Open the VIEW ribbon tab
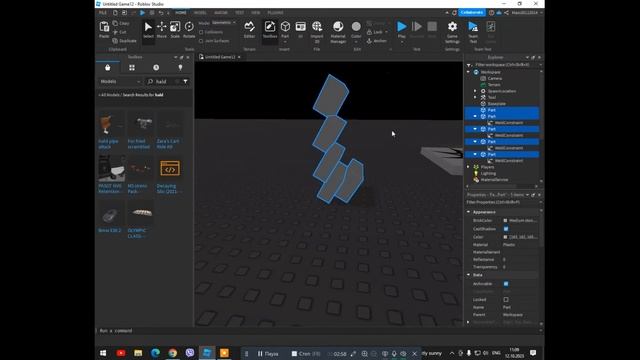The width and height of the screenshot is (640, 360). click(256, 13)
